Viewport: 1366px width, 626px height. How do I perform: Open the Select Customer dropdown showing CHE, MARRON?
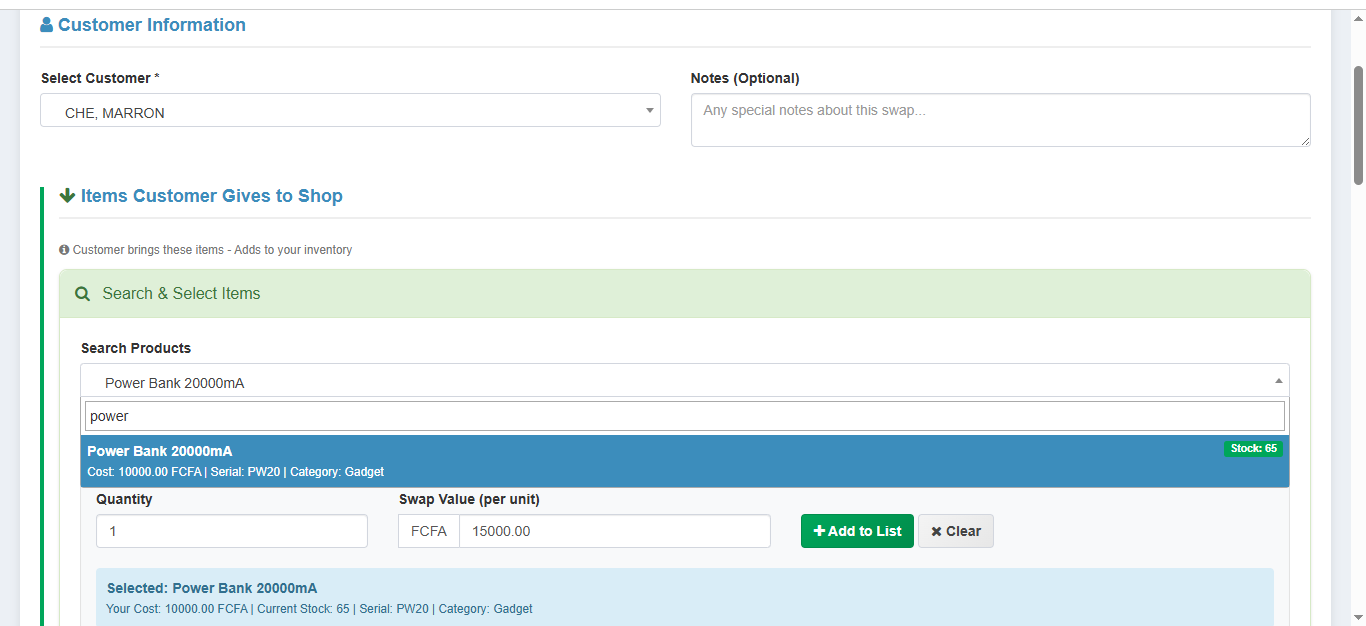[350, 110]
